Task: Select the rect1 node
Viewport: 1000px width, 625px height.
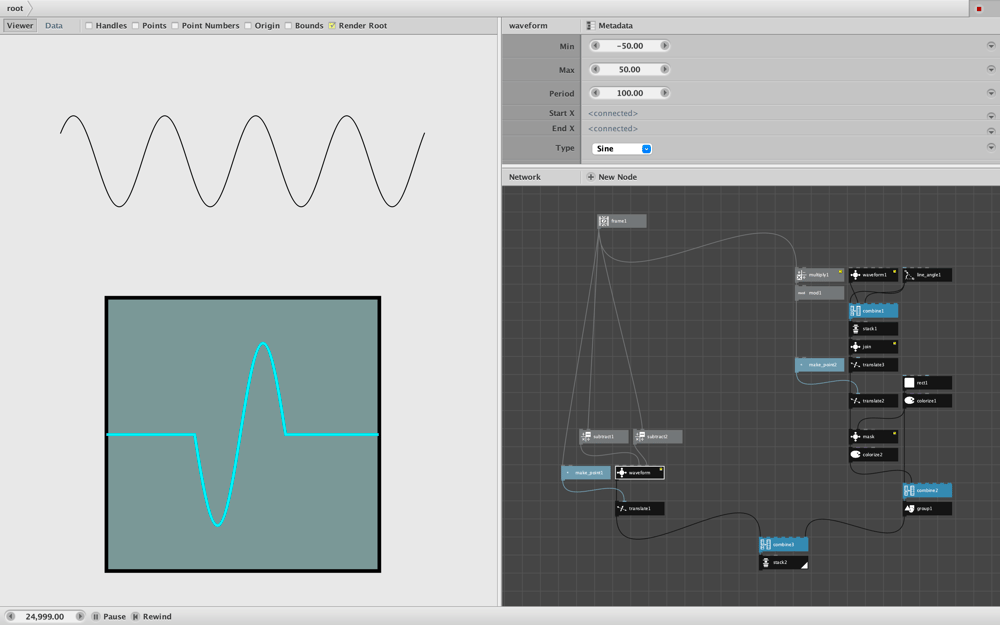Action: 927,383
